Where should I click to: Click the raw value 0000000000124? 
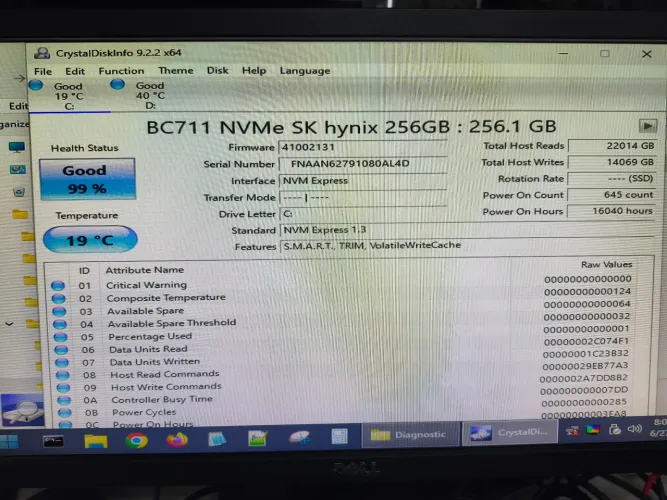pos(587,291)
